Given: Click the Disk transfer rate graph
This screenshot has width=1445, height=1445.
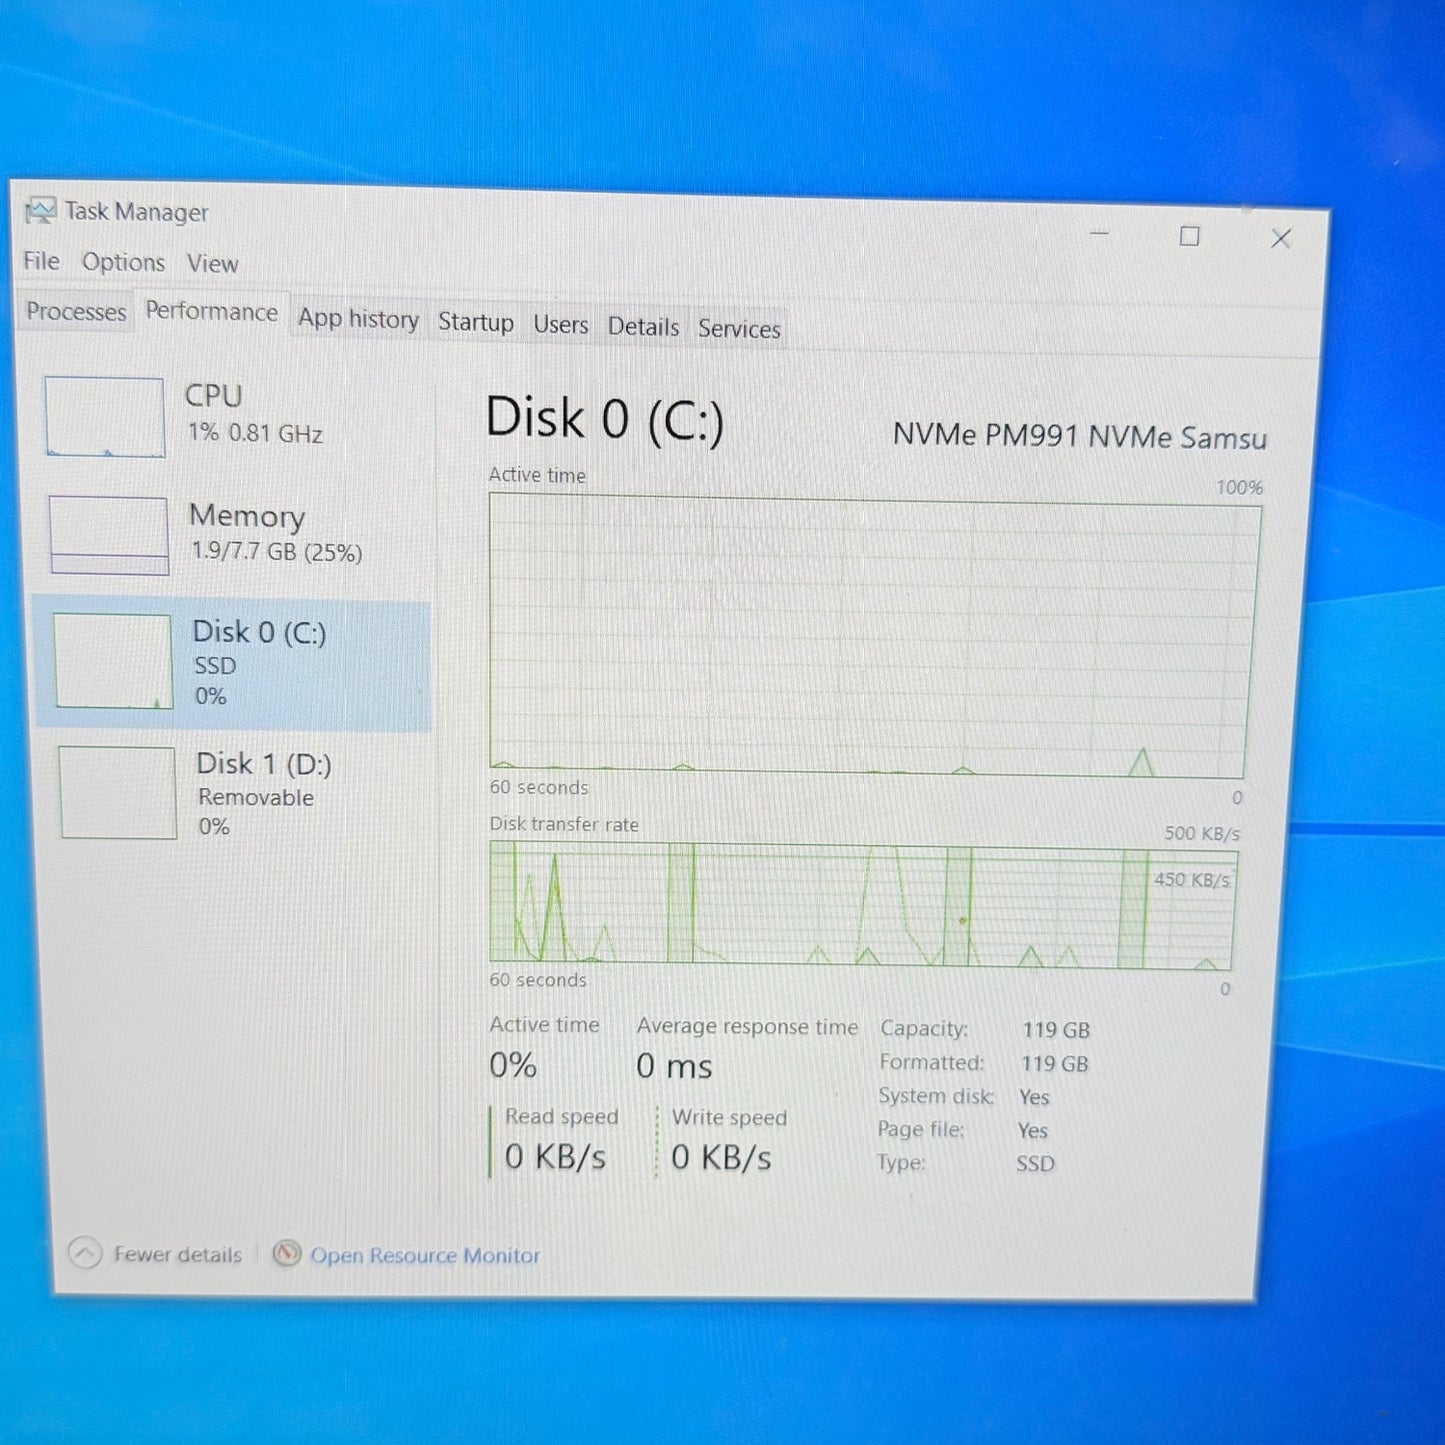Looking at the screenshot, I should tap(863, 906).
